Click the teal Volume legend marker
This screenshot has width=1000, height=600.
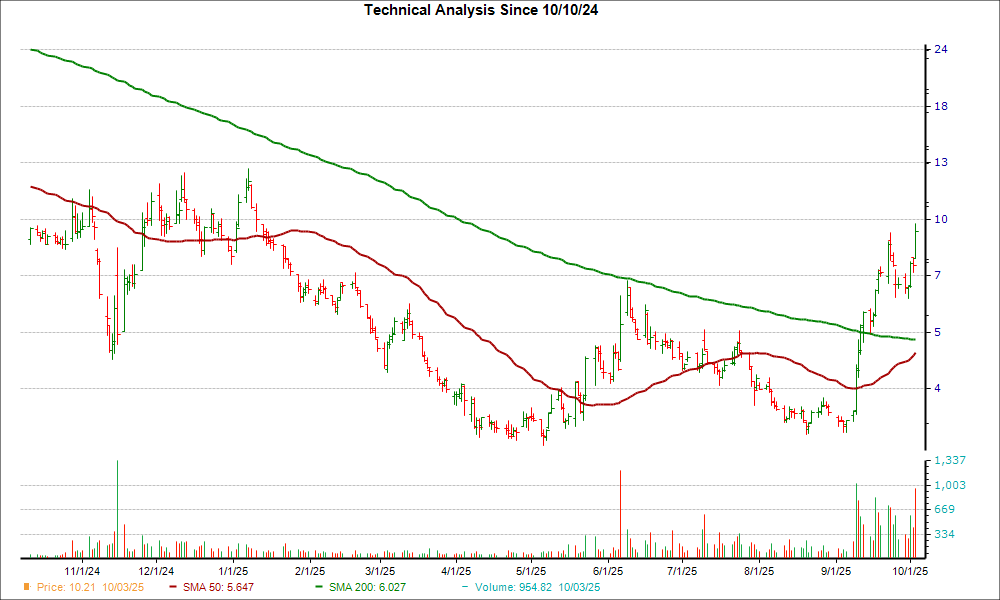pos(469,586)
